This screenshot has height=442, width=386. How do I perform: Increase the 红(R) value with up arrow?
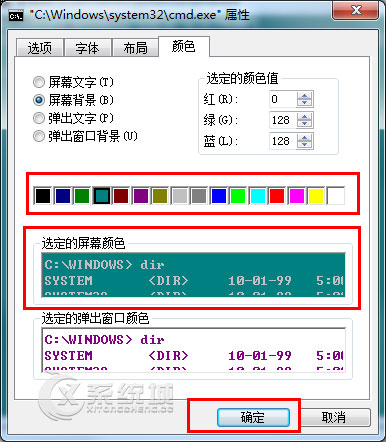(305, 96)
